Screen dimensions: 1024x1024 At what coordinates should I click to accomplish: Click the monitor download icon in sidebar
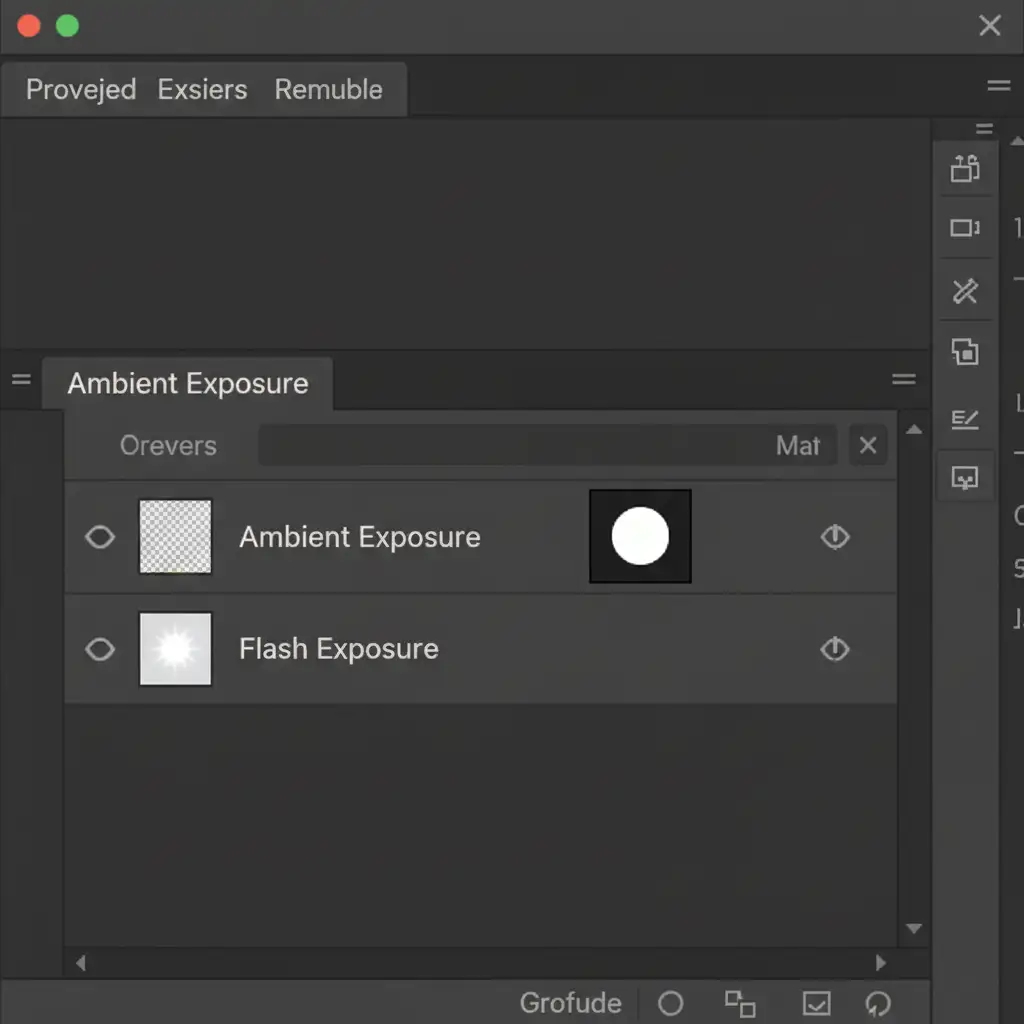coord(965,479)
